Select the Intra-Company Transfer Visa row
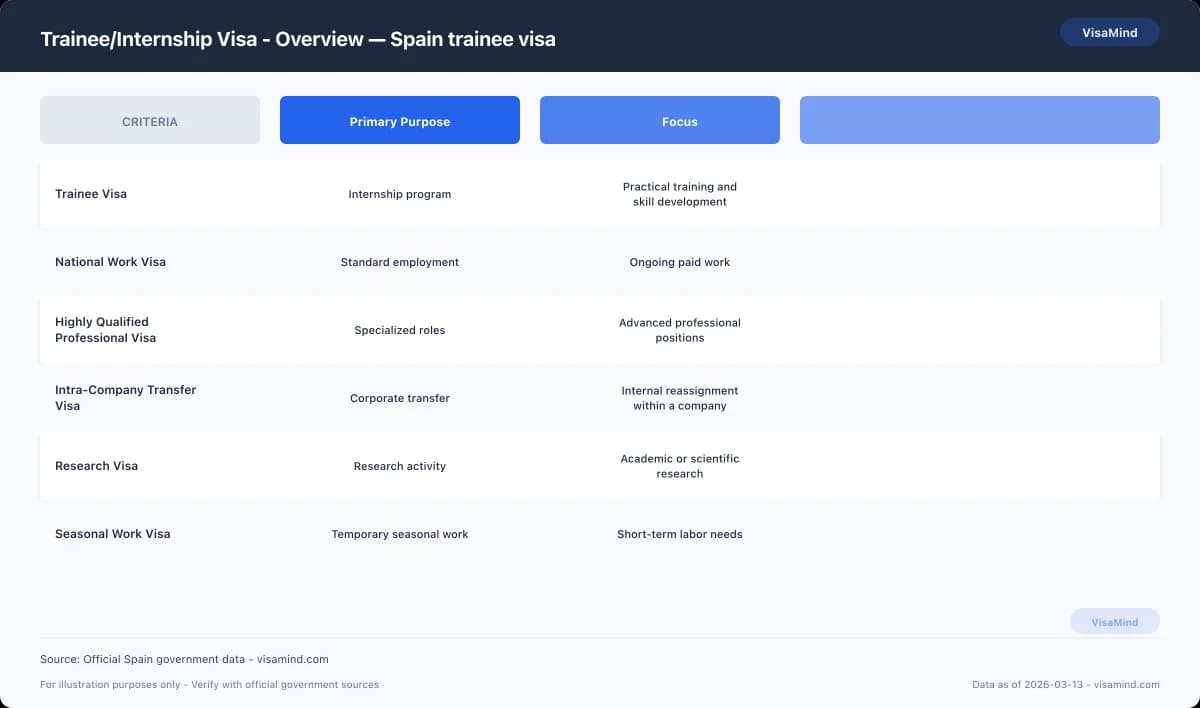Screen dimensions: 1200x708 [125, 398]
